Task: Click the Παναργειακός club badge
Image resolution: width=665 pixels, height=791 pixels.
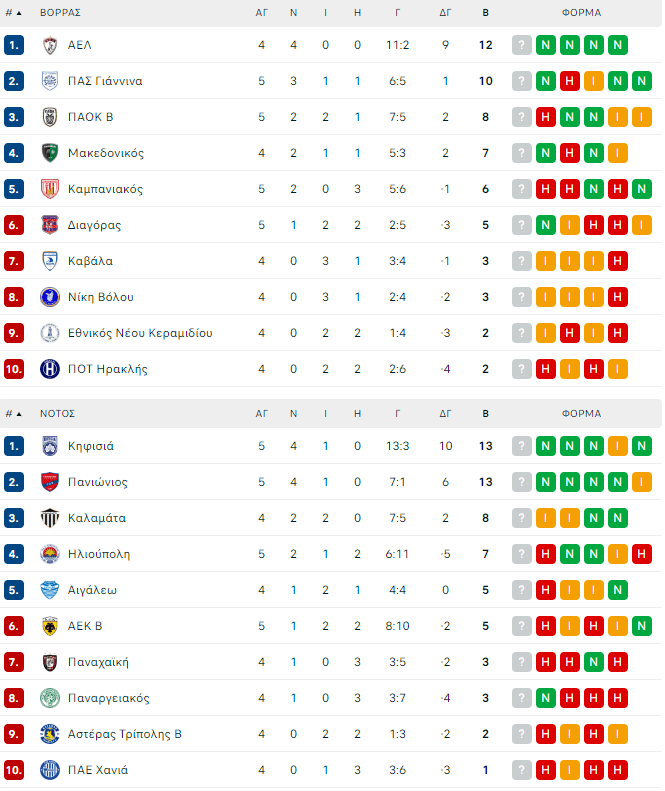Action: coord(50,698)
